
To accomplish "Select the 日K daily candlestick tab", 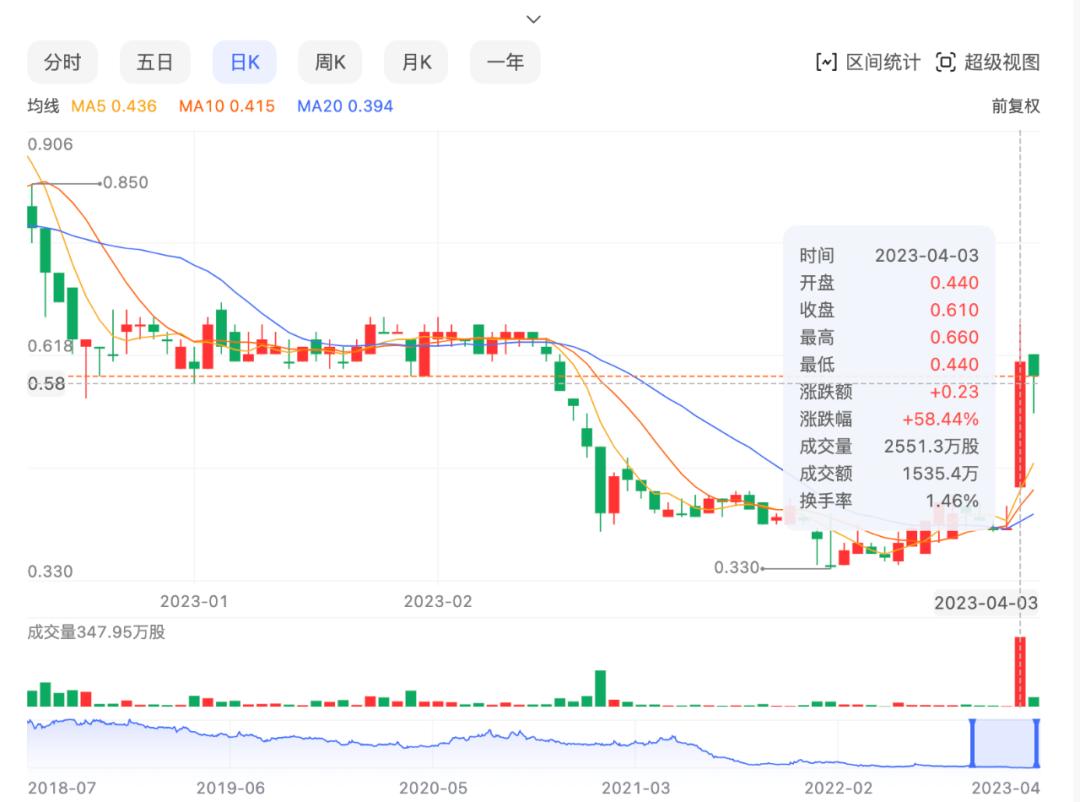I will click(x=243, y=61).
